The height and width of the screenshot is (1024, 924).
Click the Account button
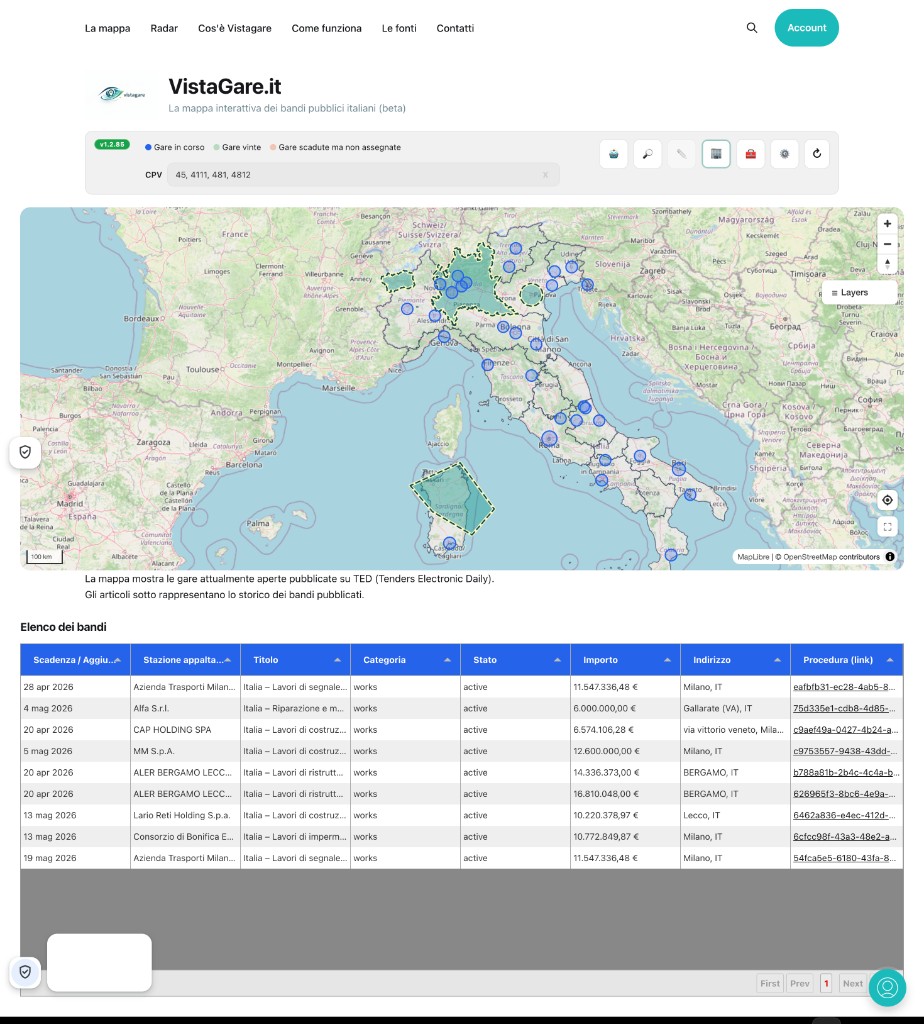tap(806, 27)
